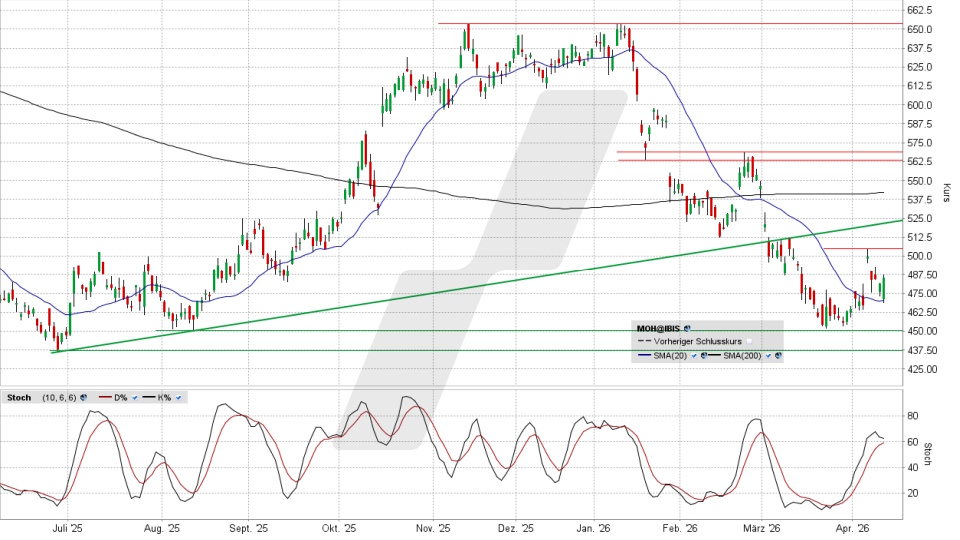The height and width of the screenshot is (540, 960).
Task: Click the 650.0 price level on axis
Action: point(919,29)
